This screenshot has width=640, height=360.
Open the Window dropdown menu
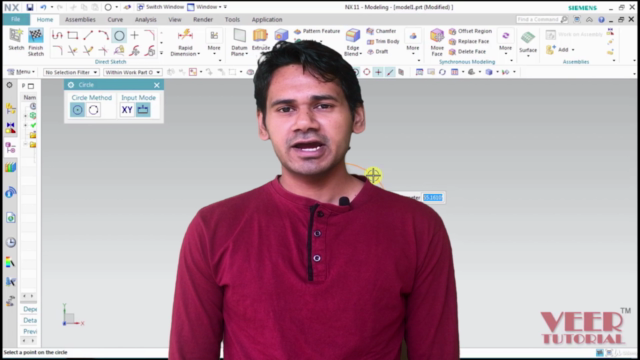204,7
